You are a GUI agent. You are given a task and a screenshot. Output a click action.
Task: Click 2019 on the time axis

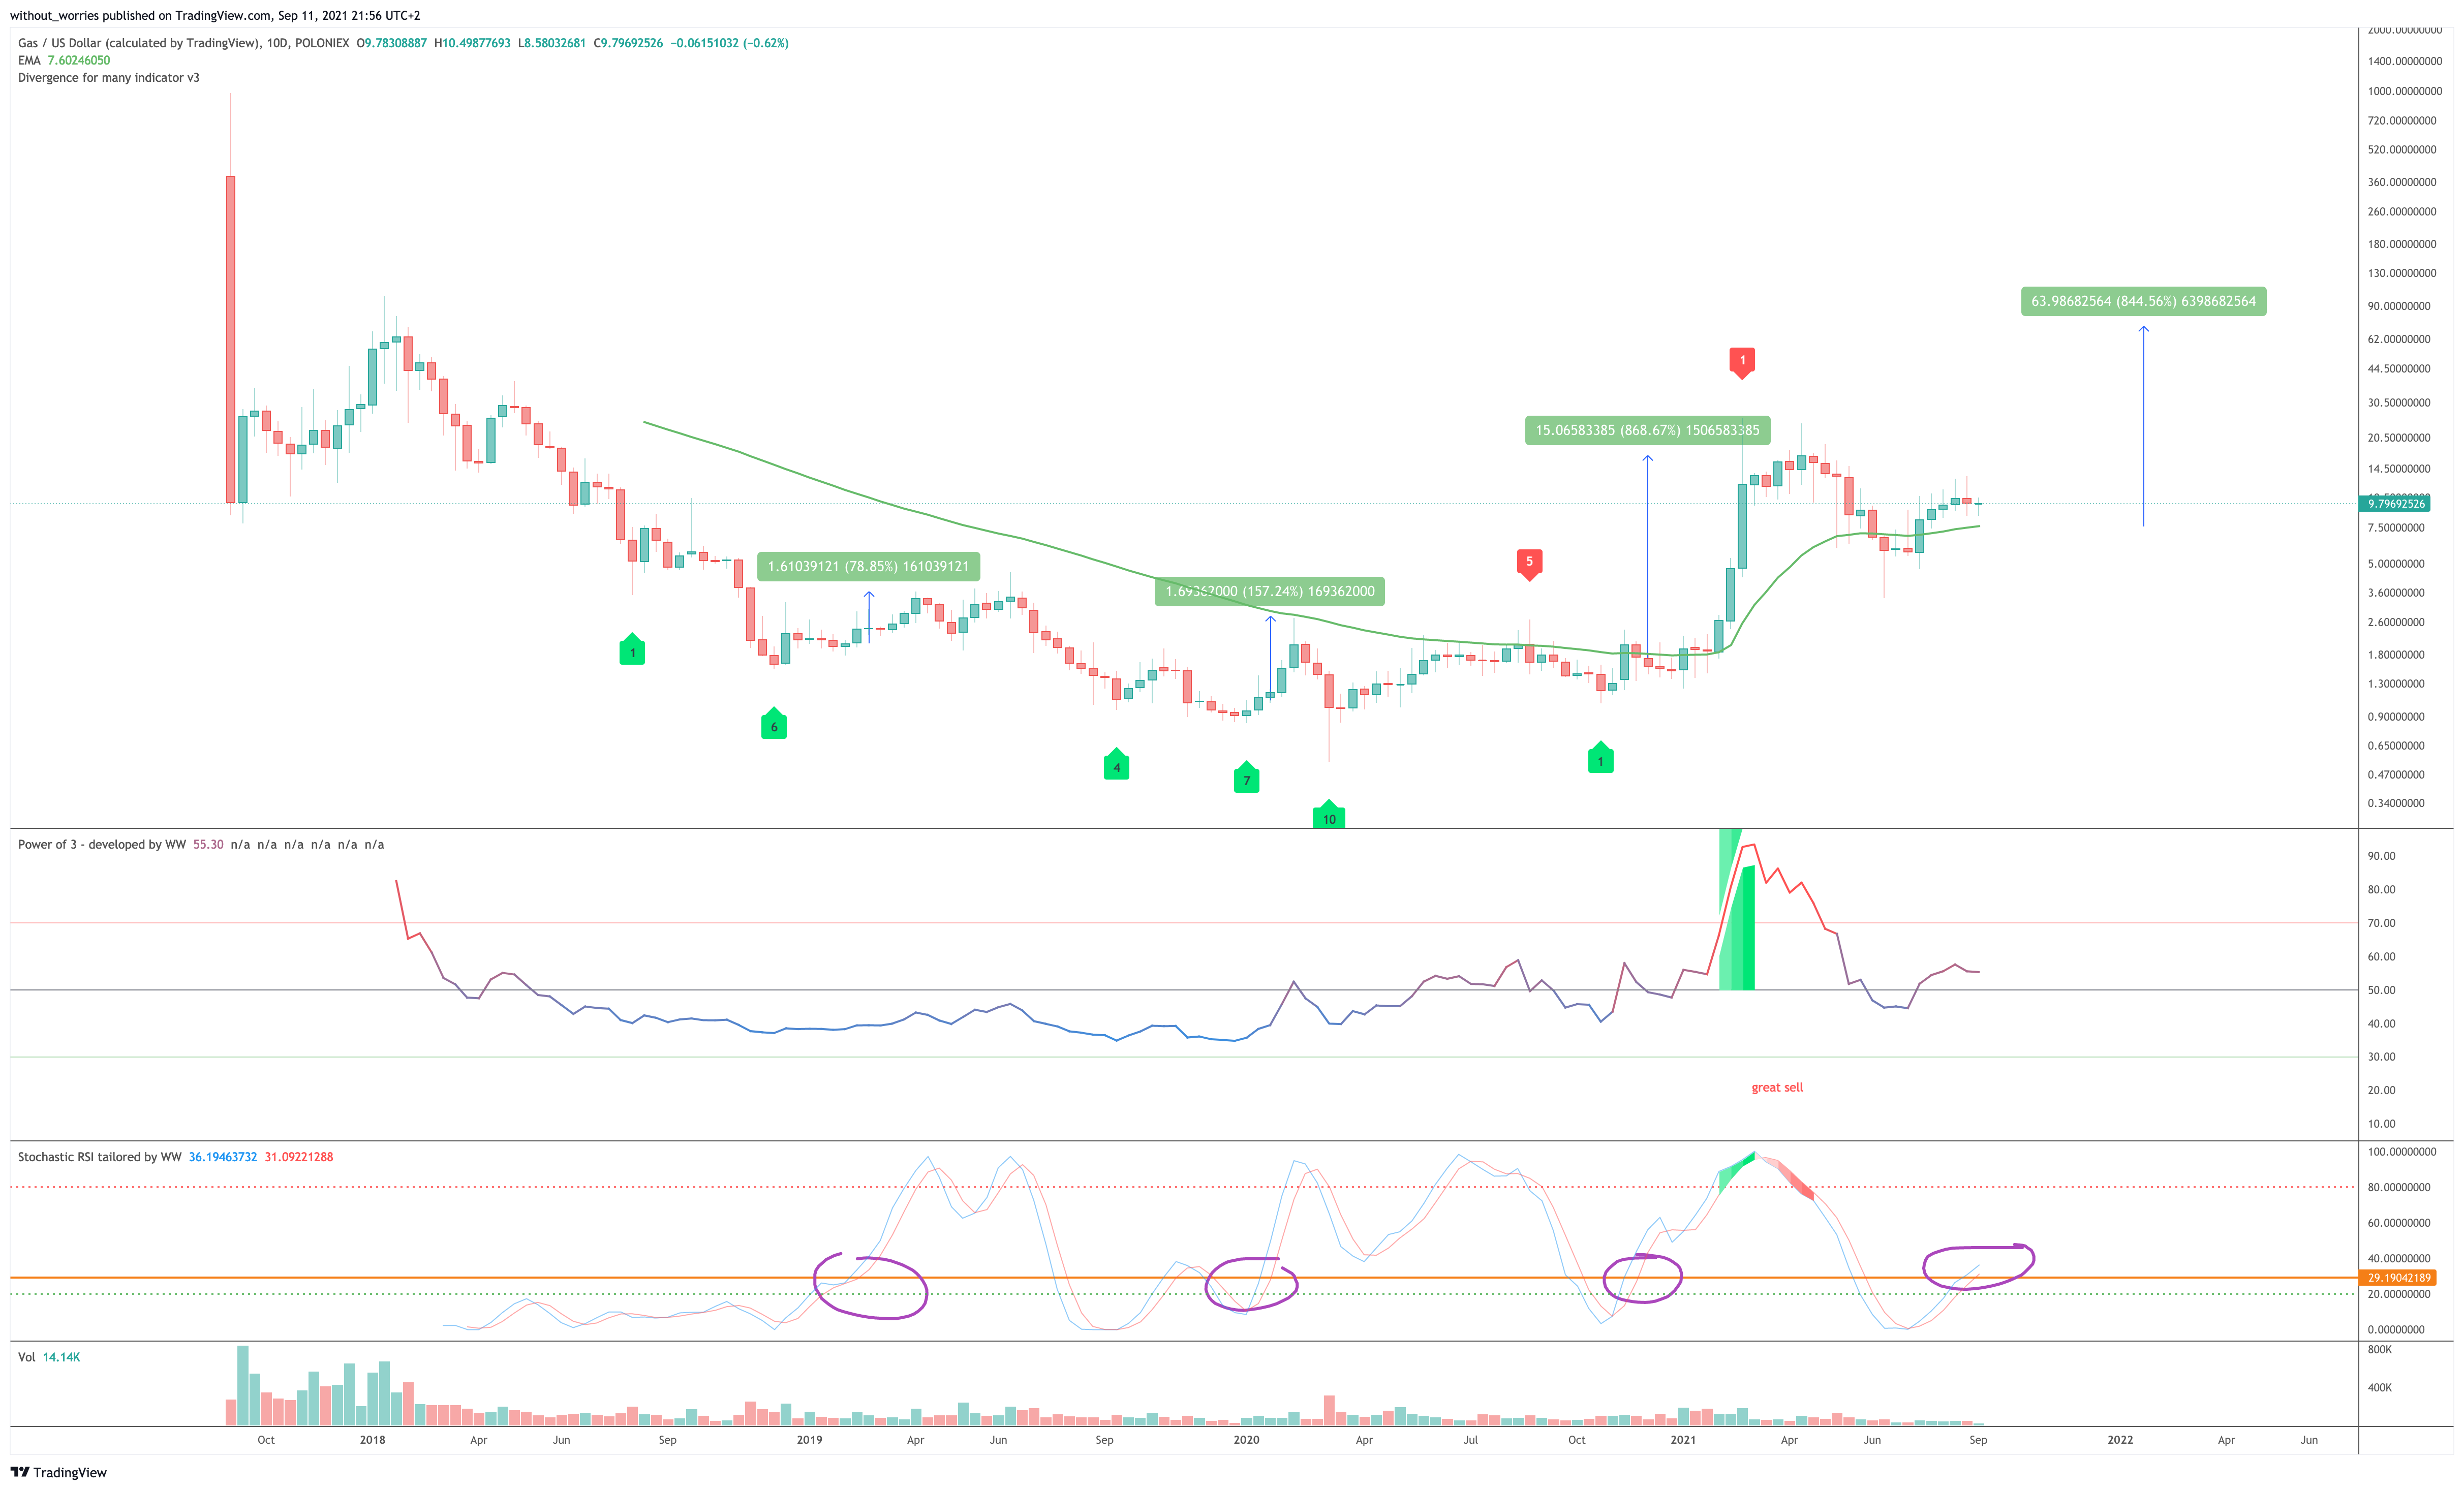click(x=809, y=1440)
